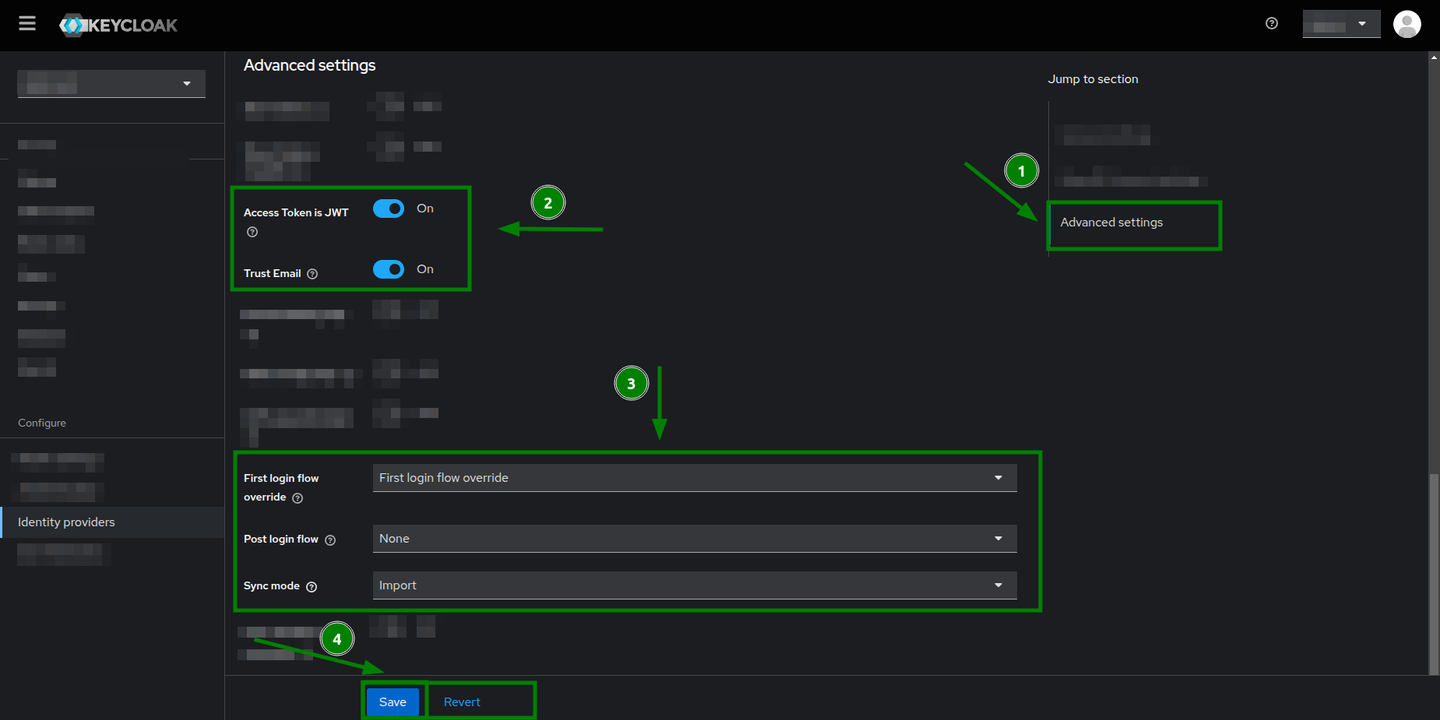Show help tooltip for Access Token is JWT
The height and width of the screenshot is (720, 1440).
click(252, 232)
